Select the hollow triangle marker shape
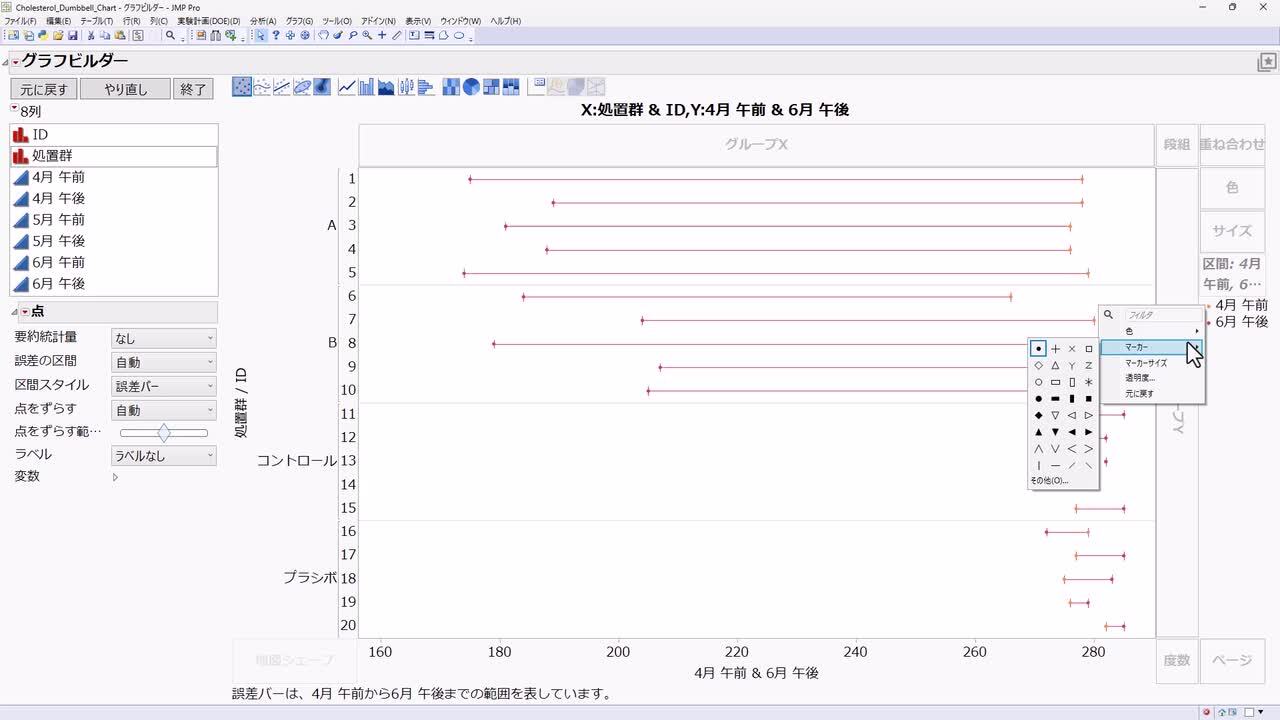 pos(1055,366)
